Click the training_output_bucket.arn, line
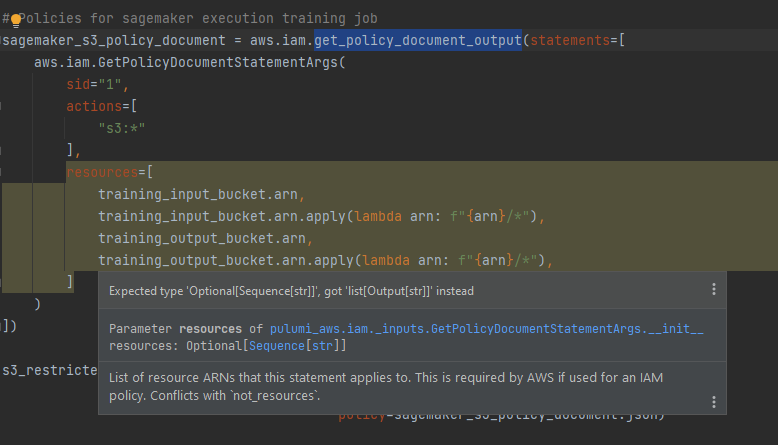Screen dimensions: 778x445 tap(205, 238)
